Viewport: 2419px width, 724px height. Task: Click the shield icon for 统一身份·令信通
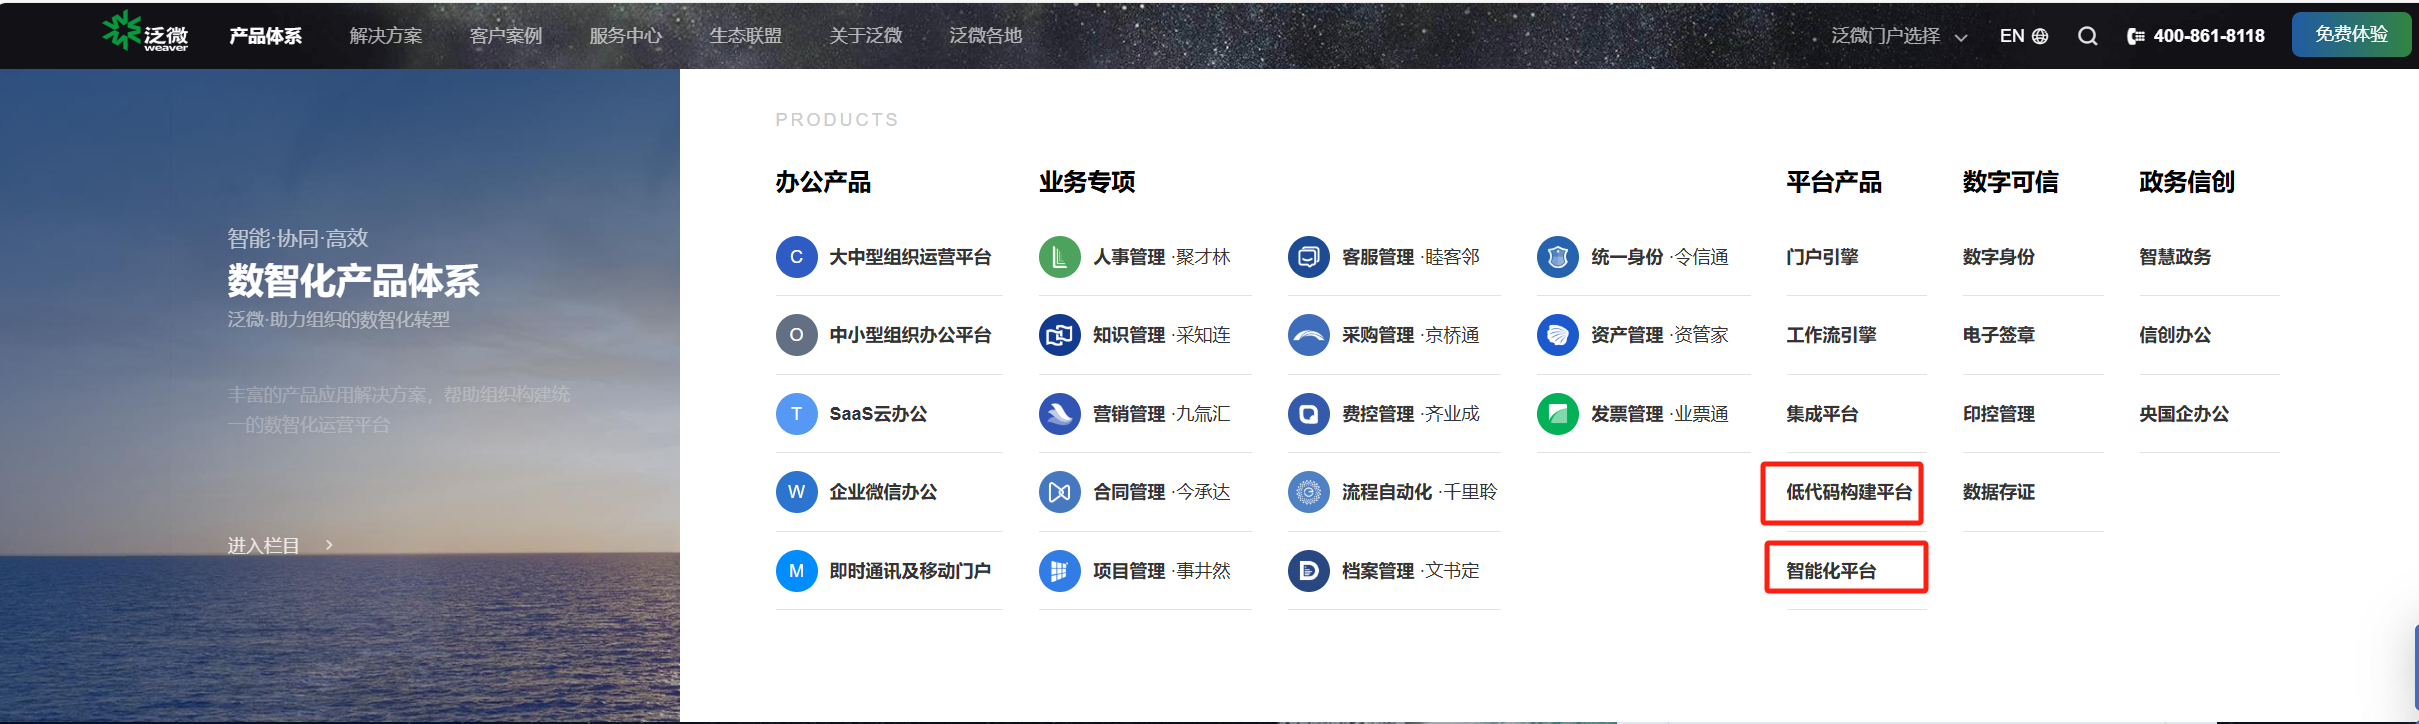point(1557,257)
